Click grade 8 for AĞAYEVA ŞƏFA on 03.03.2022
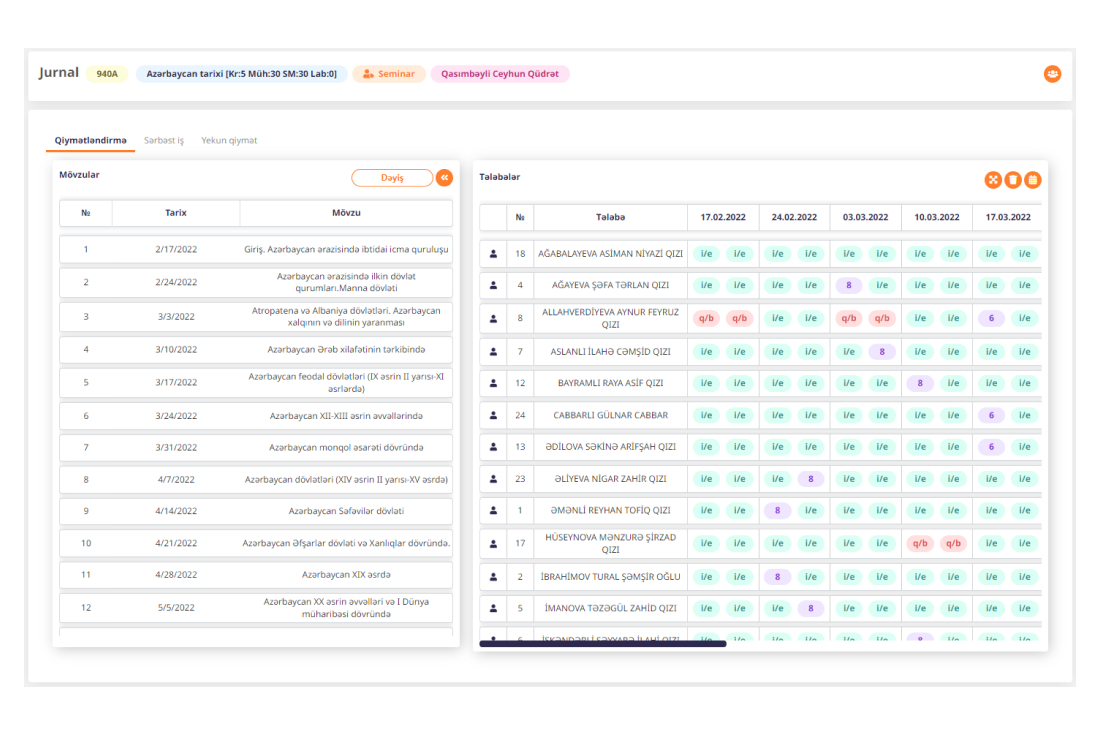The height and width of the screenshot is (734, 1100). 849,285
